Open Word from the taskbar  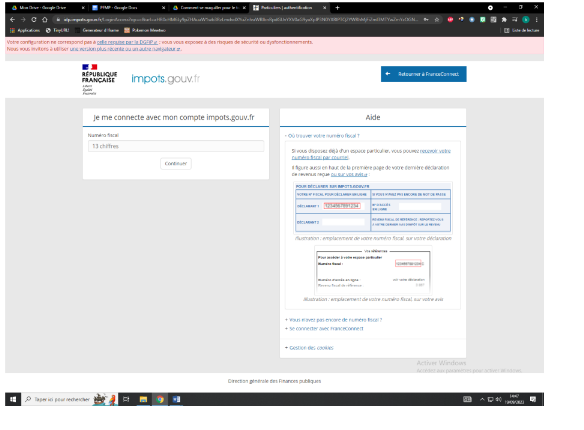click(177, 399)
